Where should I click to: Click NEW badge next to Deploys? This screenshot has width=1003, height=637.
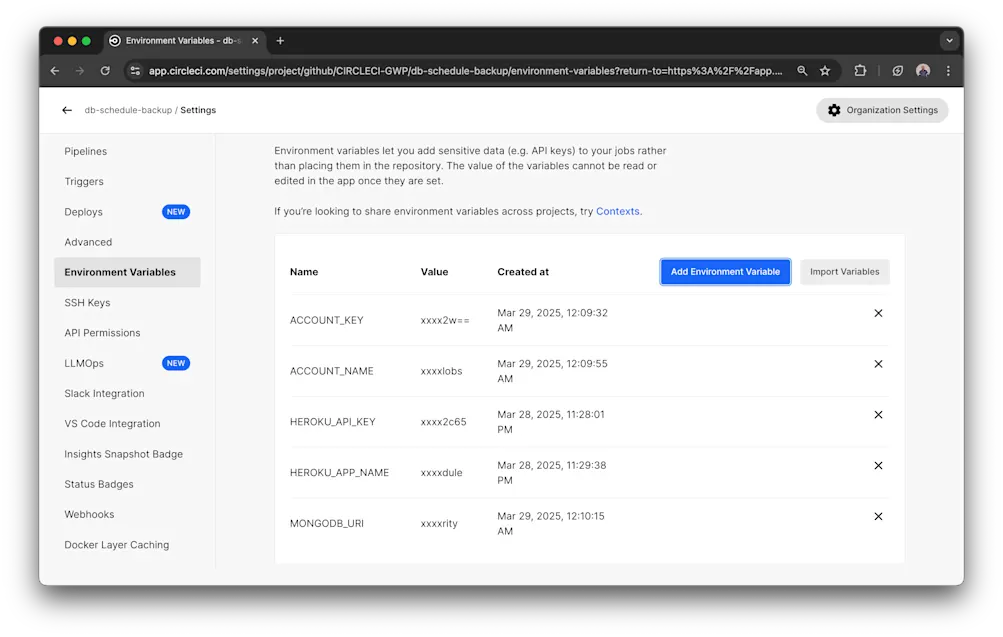pyautogui.click(x=176, y=212)
